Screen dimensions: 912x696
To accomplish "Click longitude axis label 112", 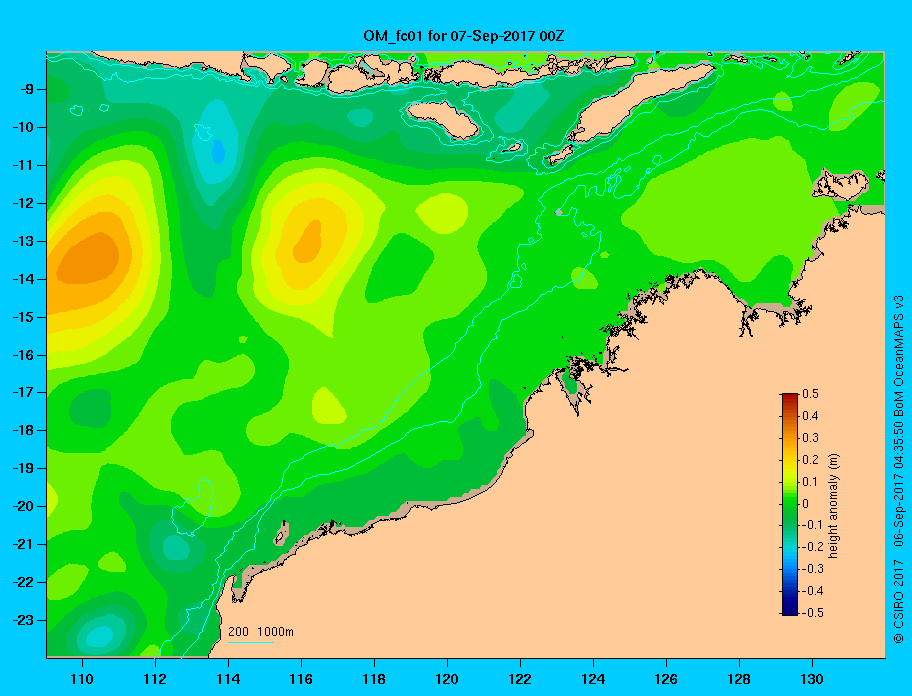I will click(x=155, y=679).
